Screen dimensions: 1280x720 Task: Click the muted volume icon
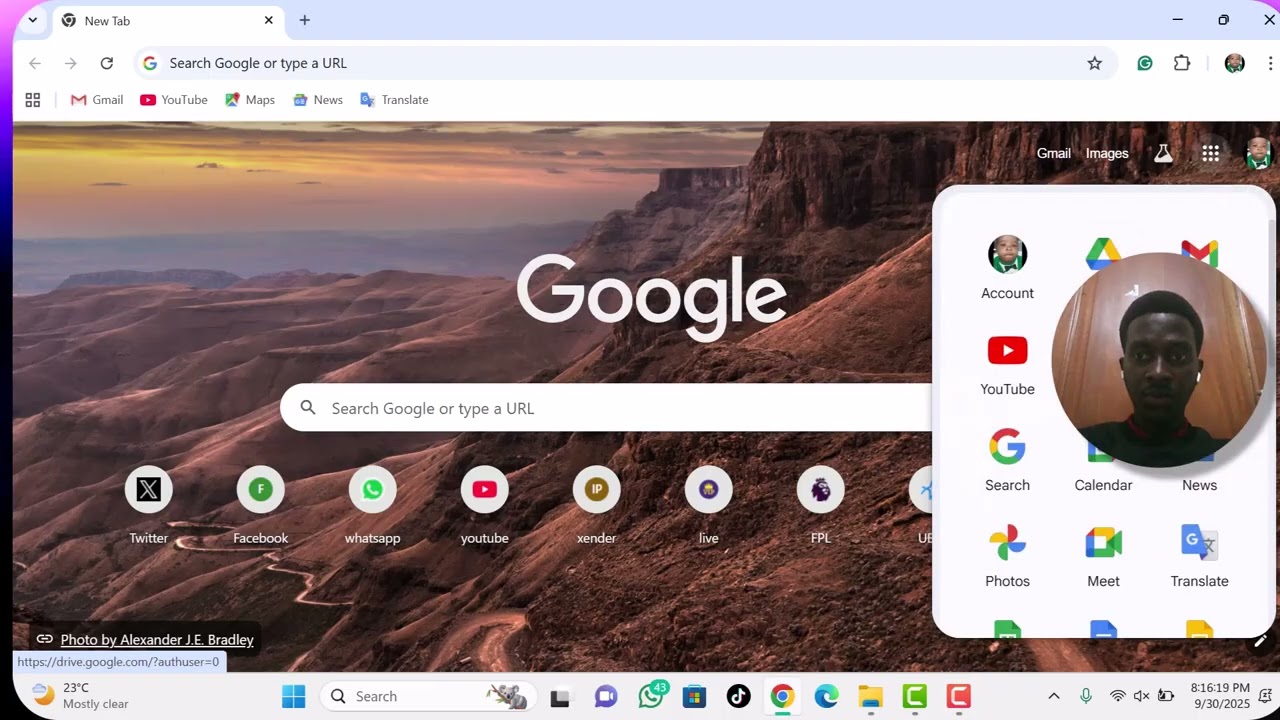(1142, 696)
